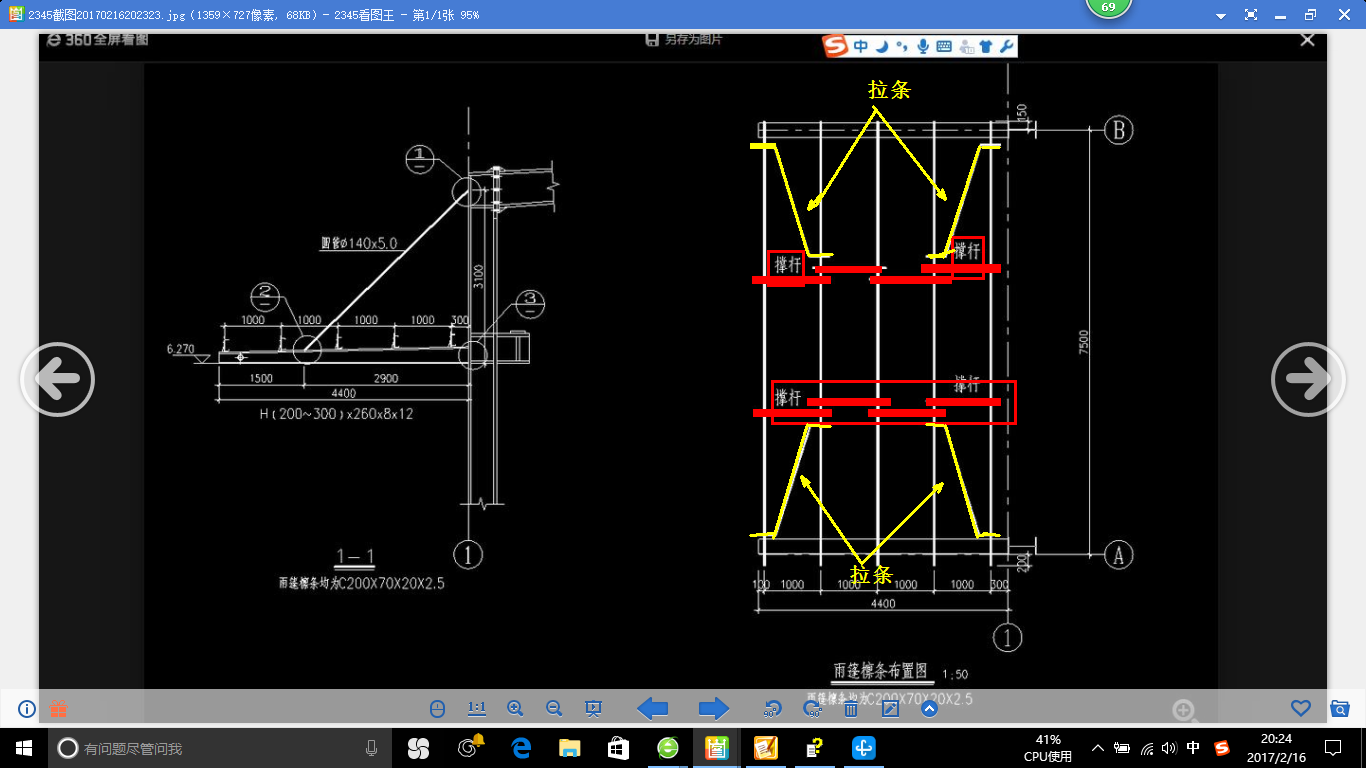The width and height of the screenshot is (1366, 768).
Task: Open the Windows Start menu
Action: 23,748
